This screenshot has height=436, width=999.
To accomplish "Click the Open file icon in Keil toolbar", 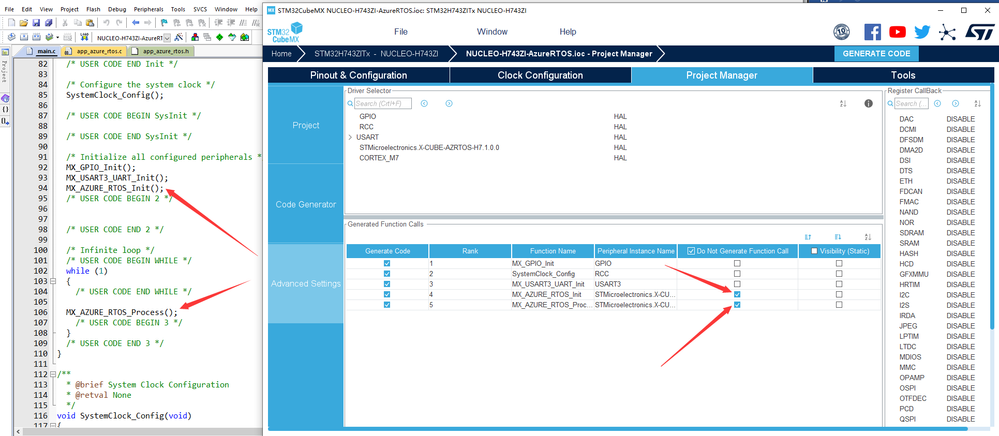I will [24, 22].
